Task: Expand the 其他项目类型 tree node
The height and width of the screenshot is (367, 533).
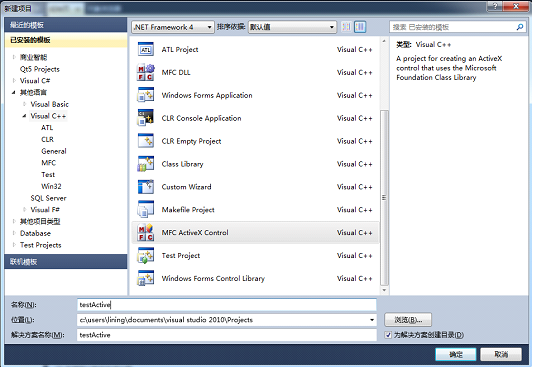Action: click(14, 221)
